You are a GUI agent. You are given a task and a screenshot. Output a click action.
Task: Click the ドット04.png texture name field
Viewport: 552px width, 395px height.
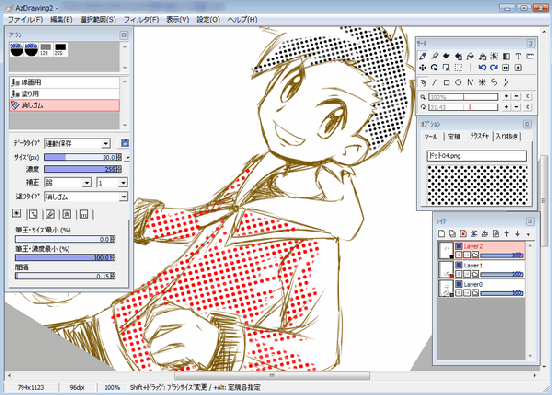(x=477, y=156)
